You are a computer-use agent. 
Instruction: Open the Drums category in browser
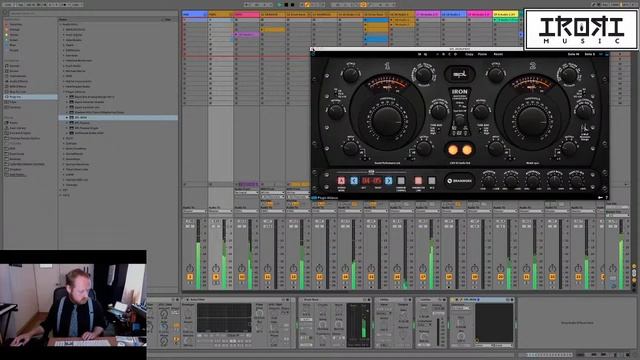point(14,71)
